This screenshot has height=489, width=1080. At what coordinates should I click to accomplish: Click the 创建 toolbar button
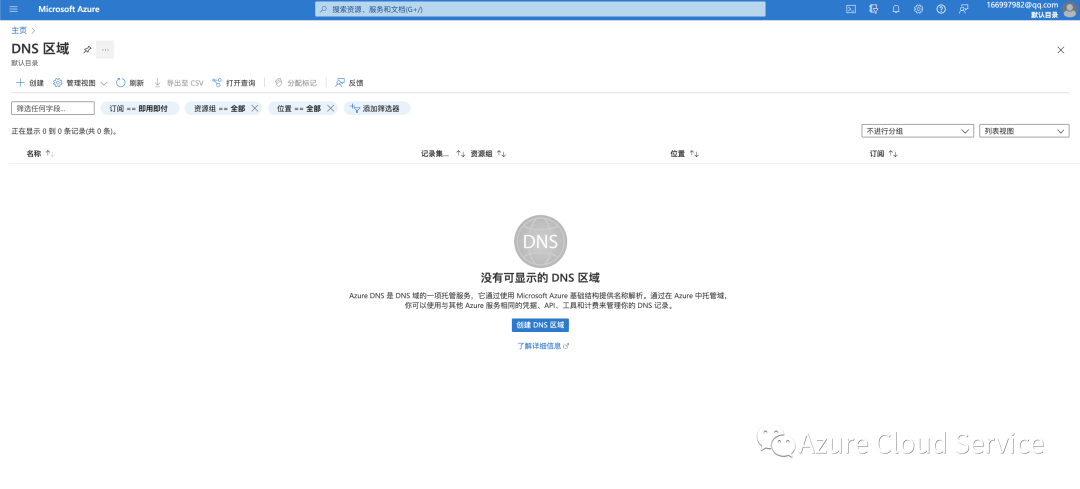[x=30, y=83]
